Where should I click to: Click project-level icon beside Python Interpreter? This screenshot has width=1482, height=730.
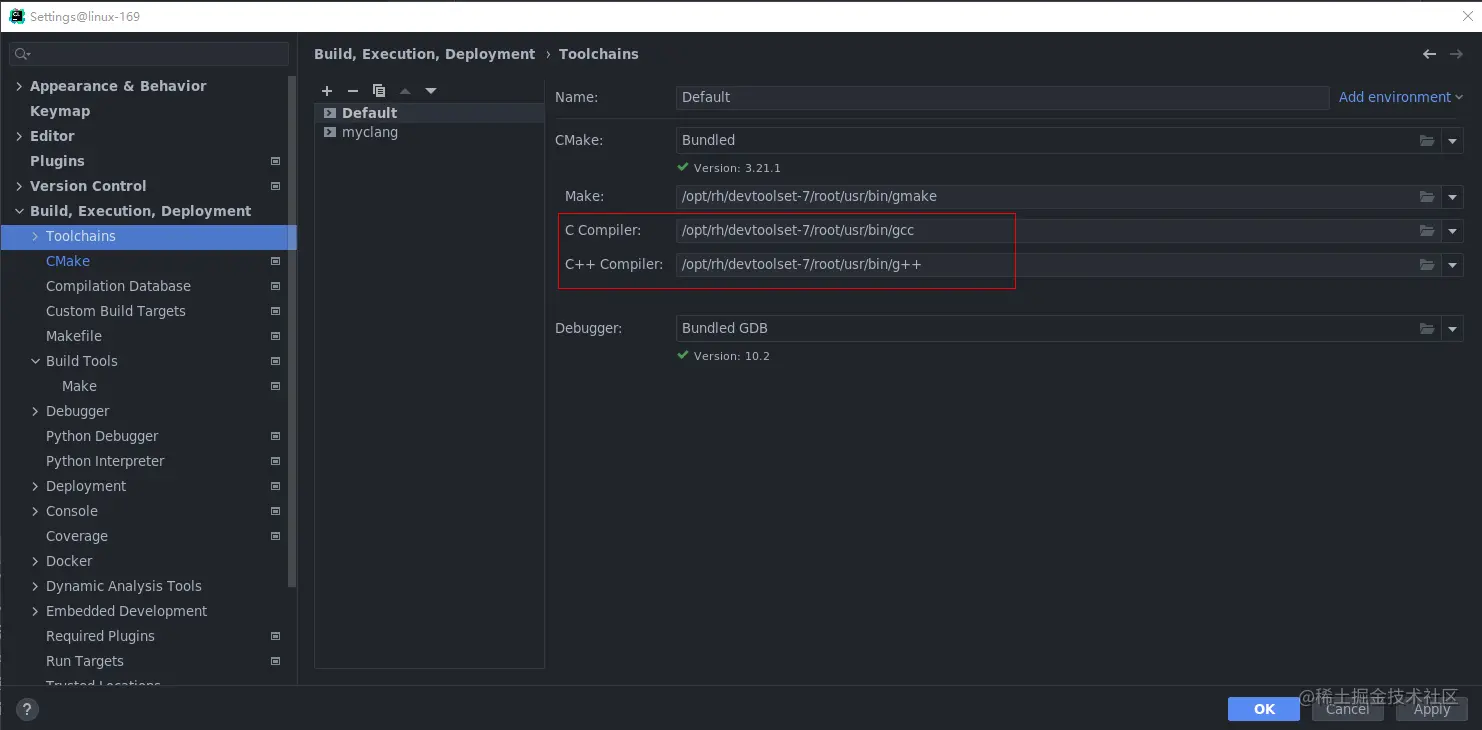(276, 461)
